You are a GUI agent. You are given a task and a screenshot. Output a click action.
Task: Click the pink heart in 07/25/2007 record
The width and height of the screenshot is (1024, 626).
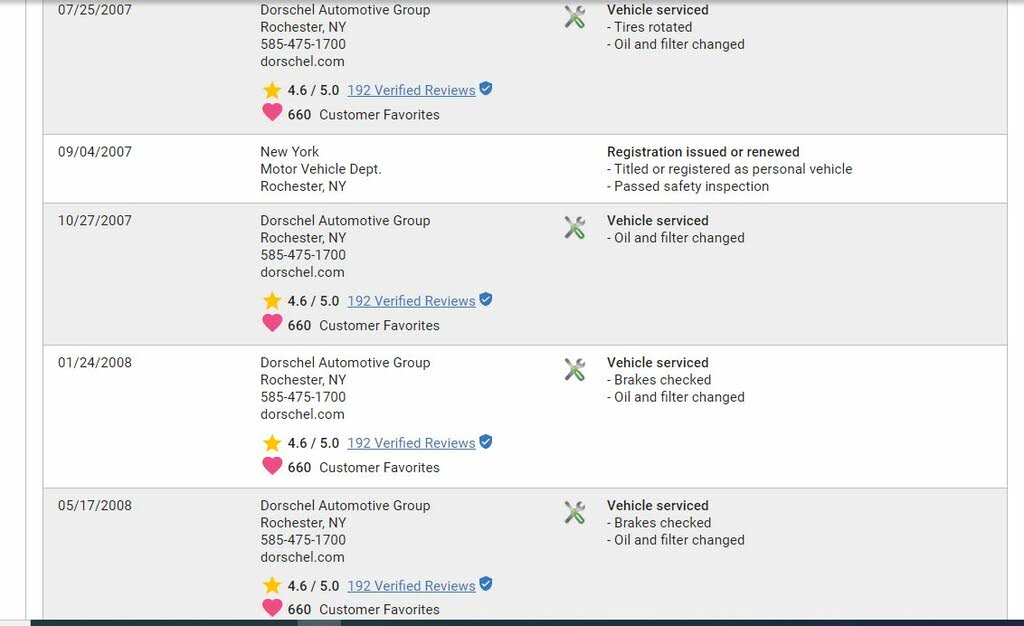(x=272, y=112)
